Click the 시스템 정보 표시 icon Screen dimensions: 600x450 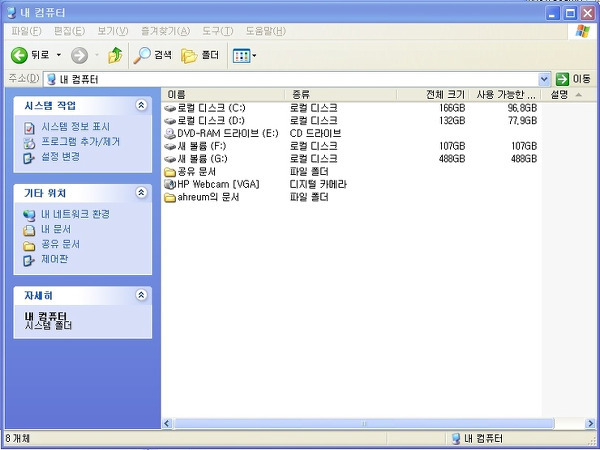point(29,128)
